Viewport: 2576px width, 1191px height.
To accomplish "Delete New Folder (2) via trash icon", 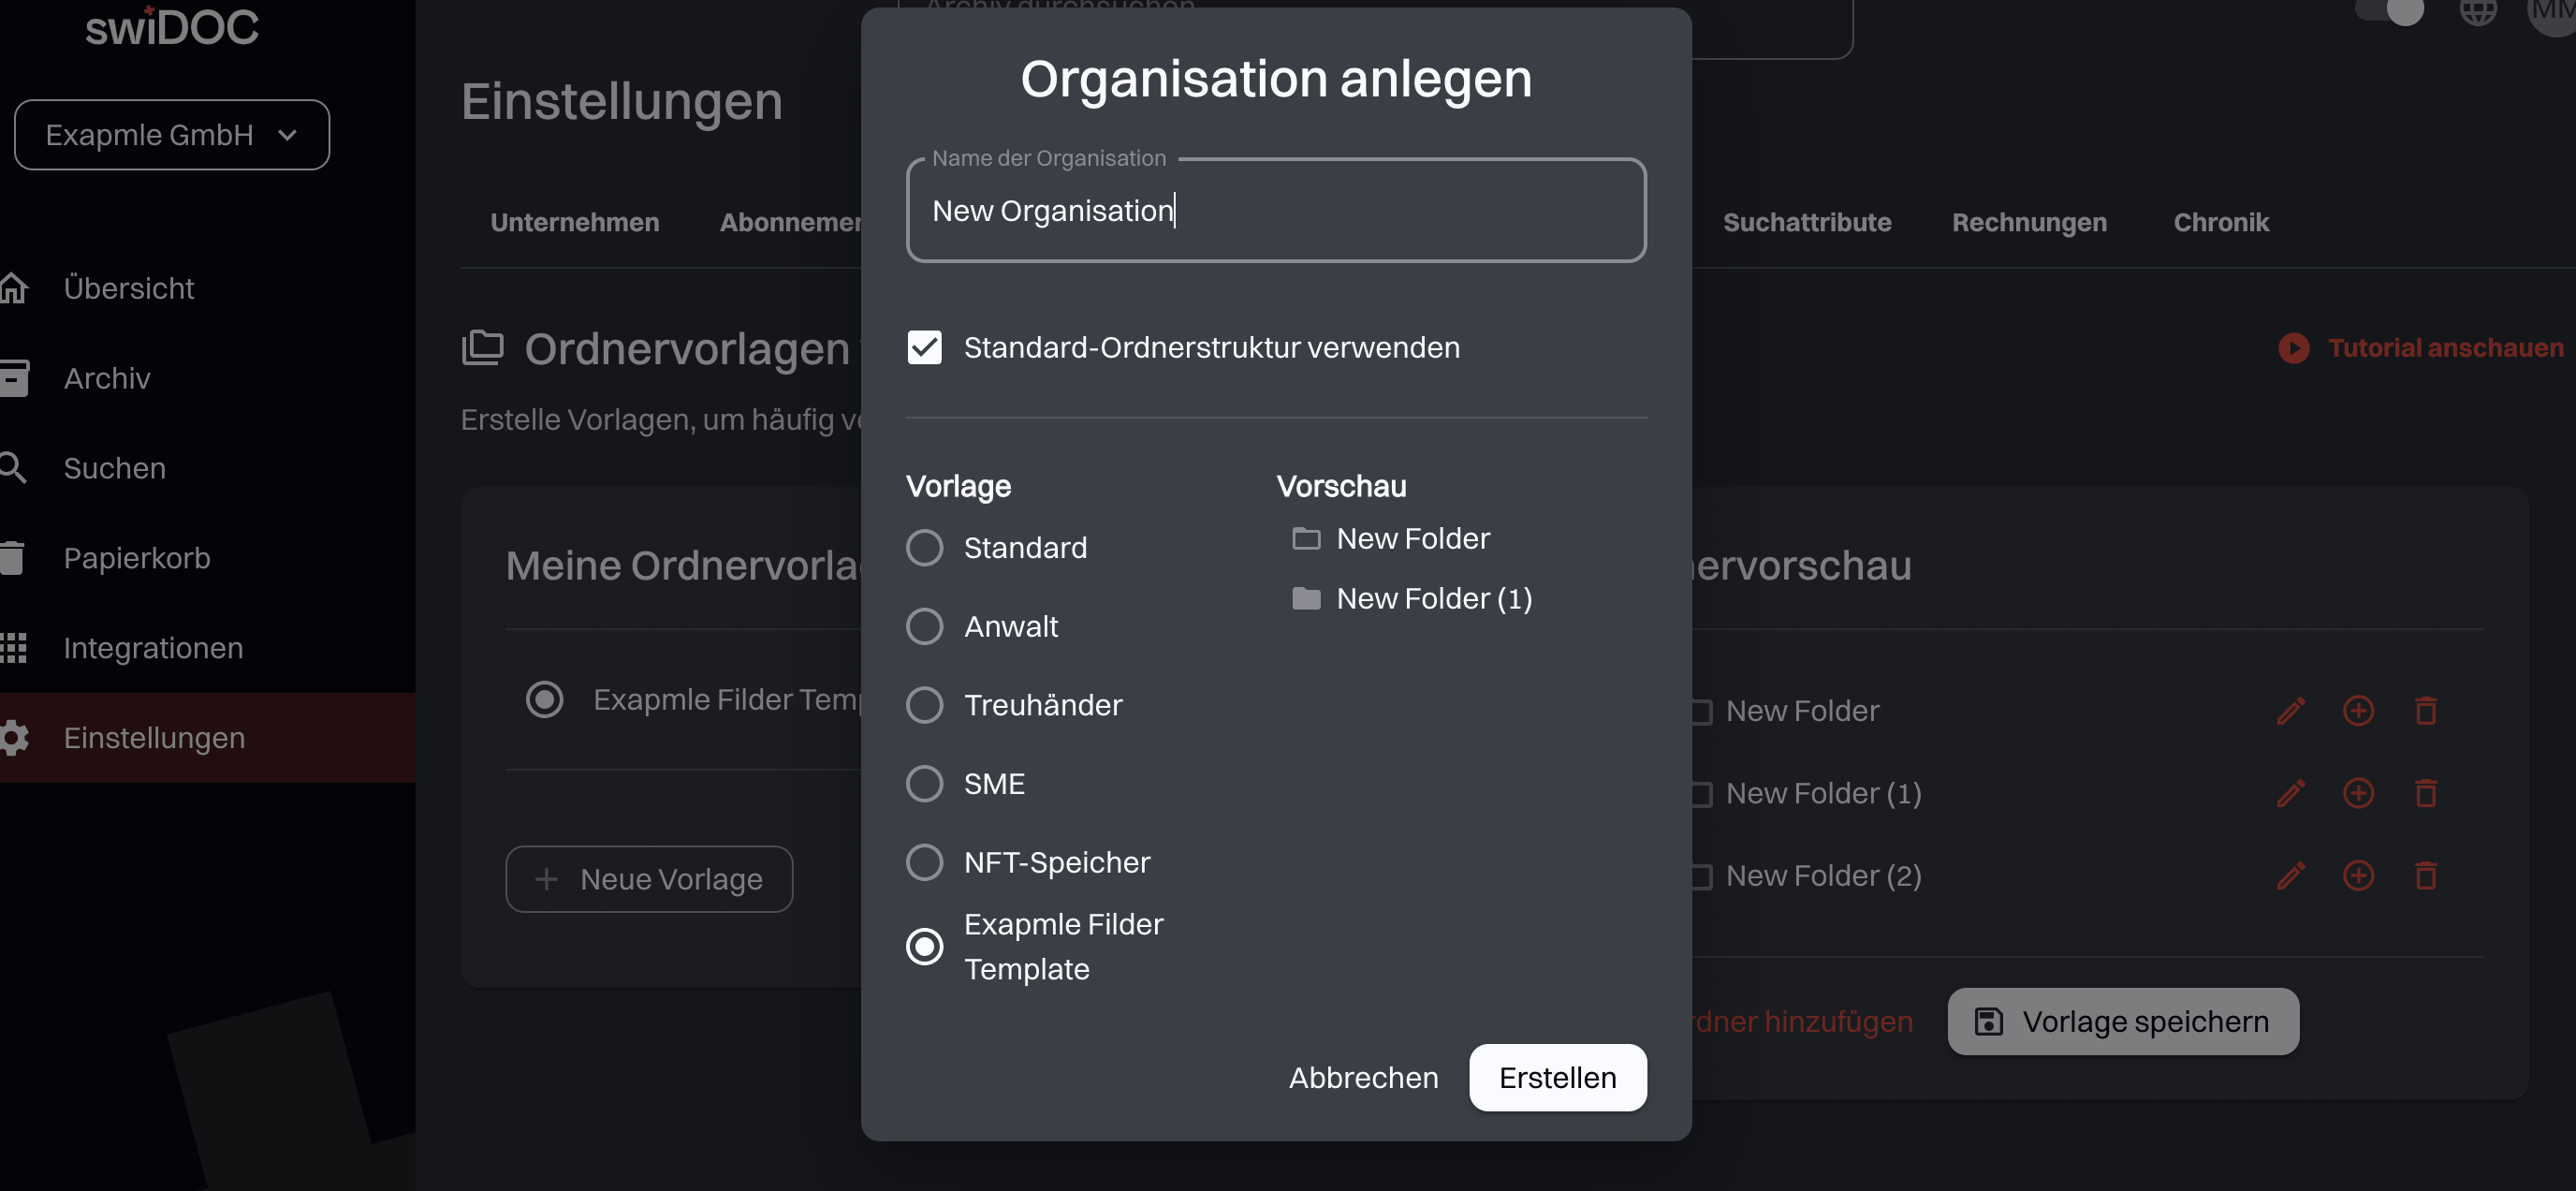I will pyautogui.click(x=2425, y=876).
